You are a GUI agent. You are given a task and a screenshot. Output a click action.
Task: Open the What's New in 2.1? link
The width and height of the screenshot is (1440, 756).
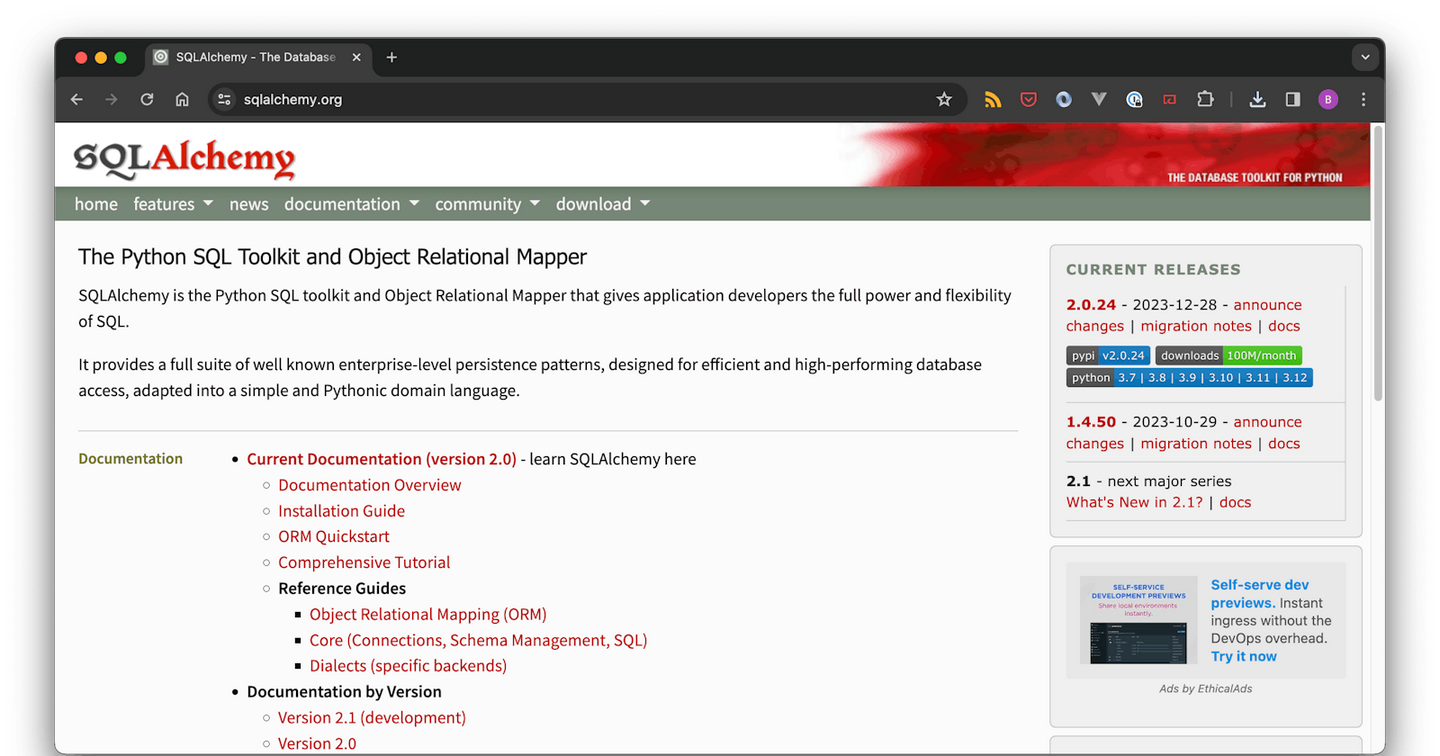1134,502
